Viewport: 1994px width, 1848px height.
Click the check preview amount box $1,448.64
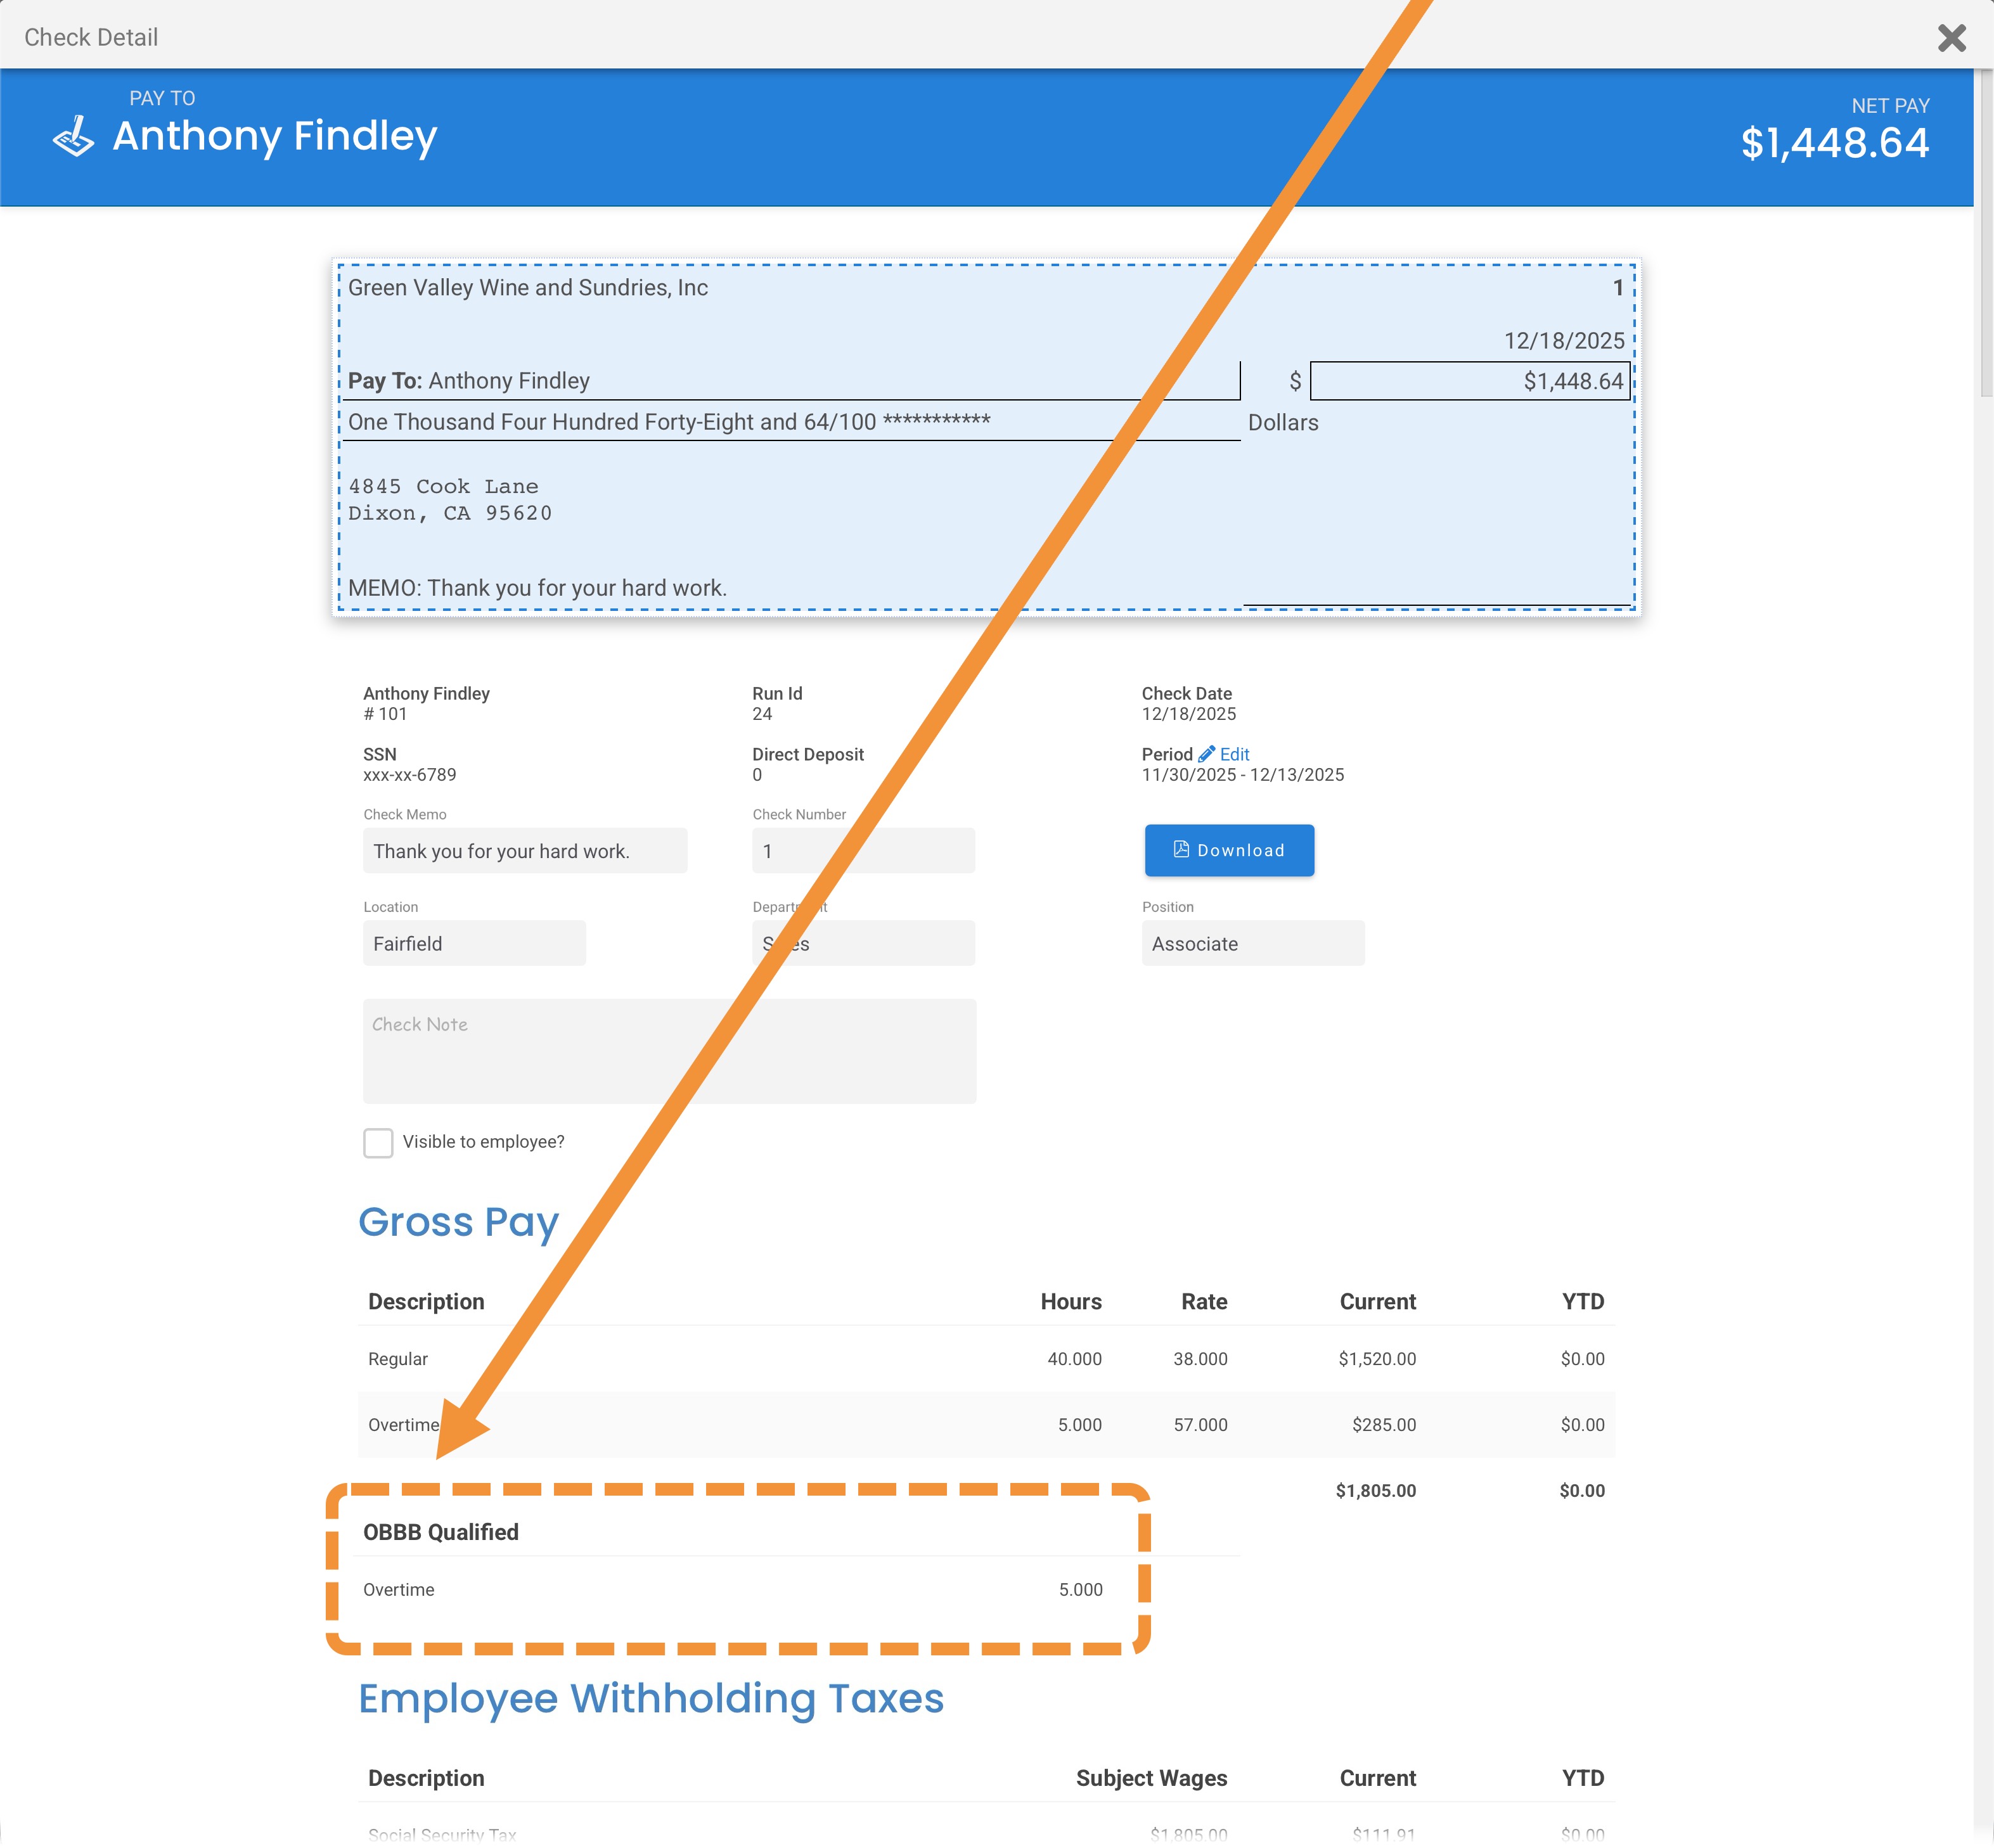[x=1469, y=381]
